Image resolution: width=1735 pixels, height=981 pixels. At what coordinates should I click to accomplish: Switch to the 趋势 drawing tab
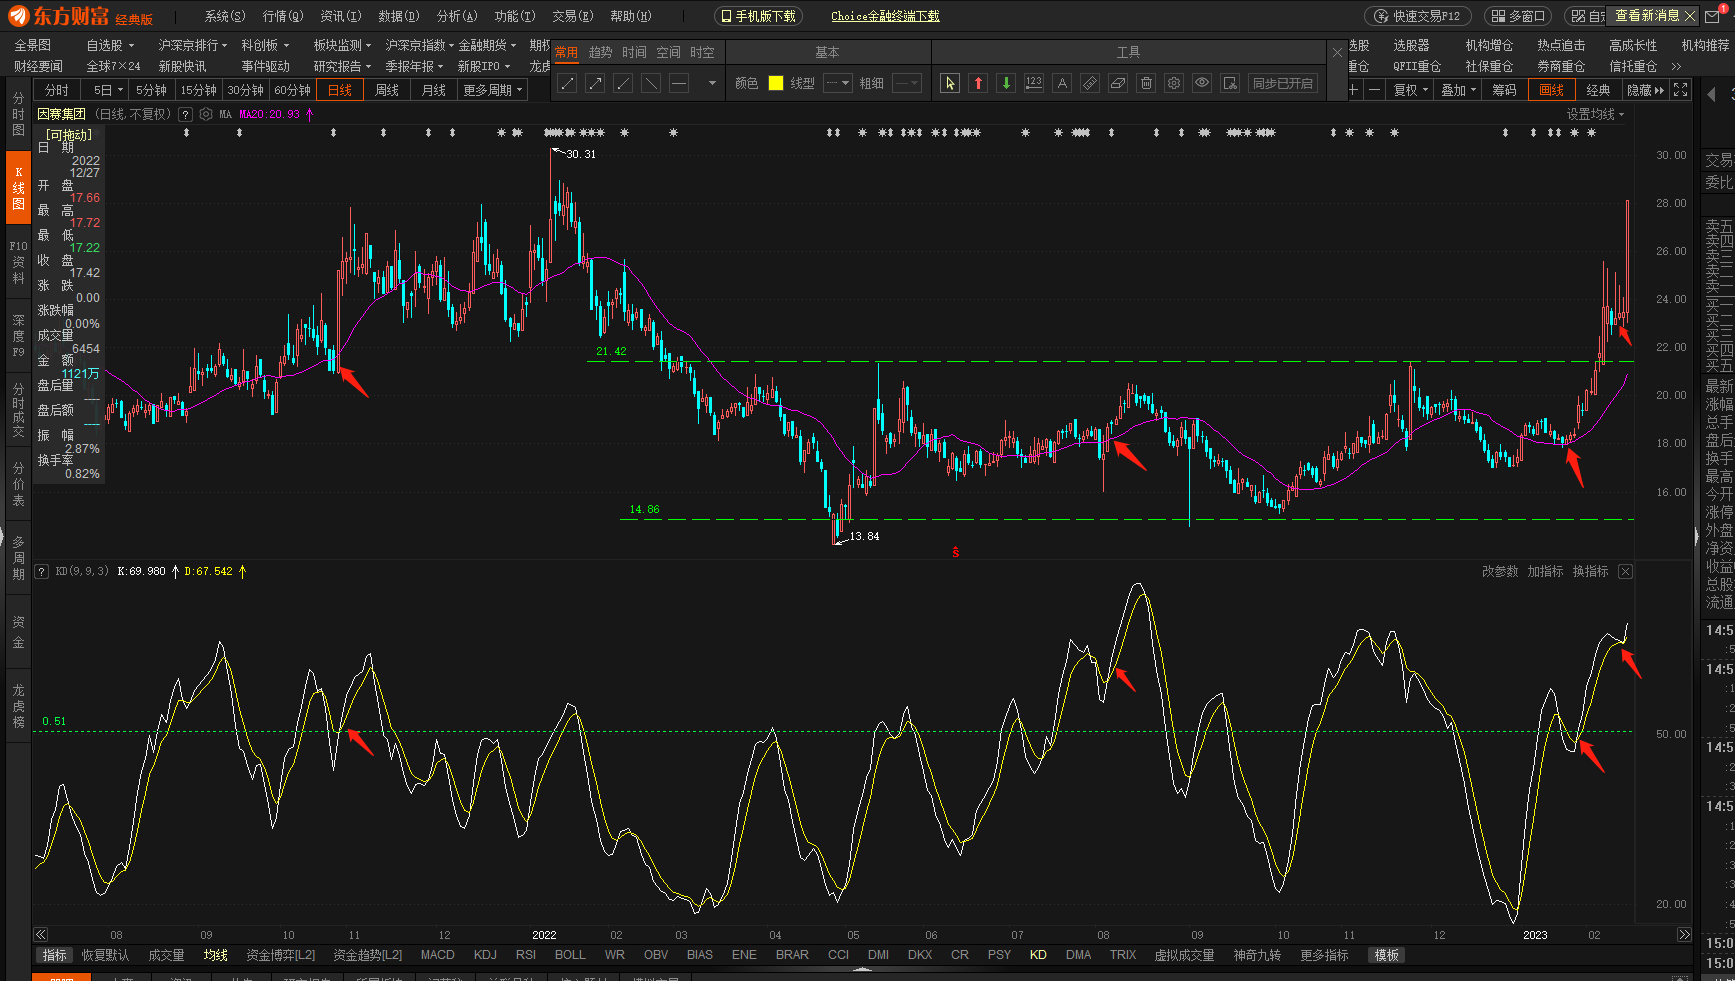[600, 52]
